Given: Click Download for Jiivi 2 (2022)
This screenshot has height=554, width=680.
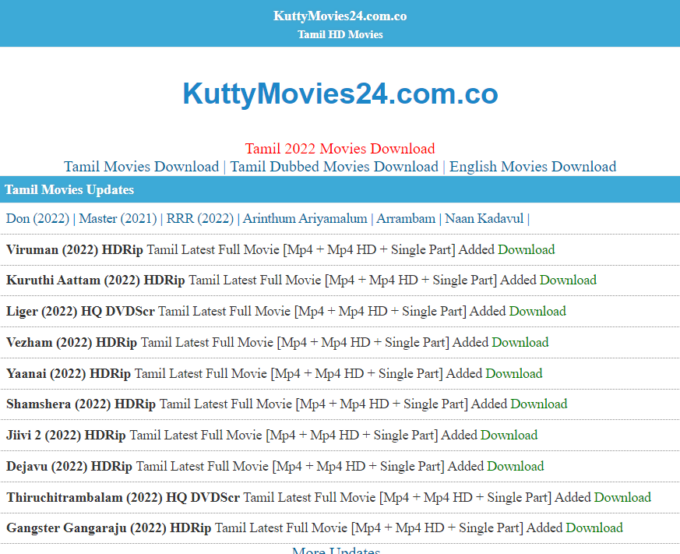Looking at the screenshot, I should click(509, 435).
